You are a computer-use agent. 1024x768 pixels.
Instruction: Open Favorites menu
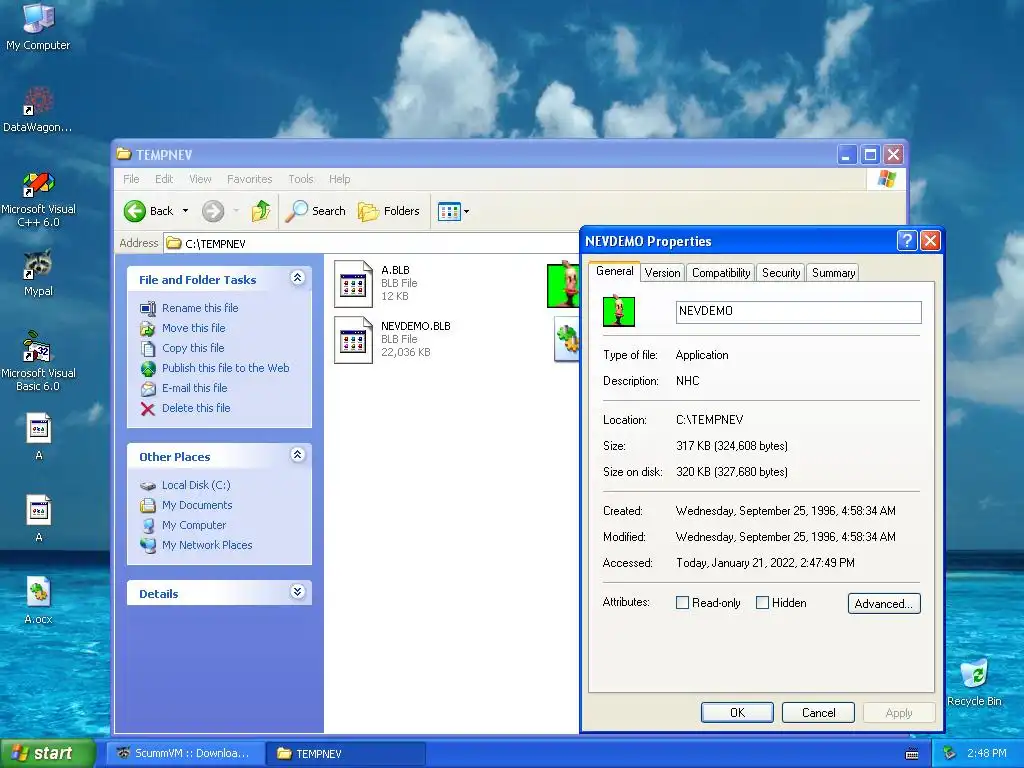249,179
